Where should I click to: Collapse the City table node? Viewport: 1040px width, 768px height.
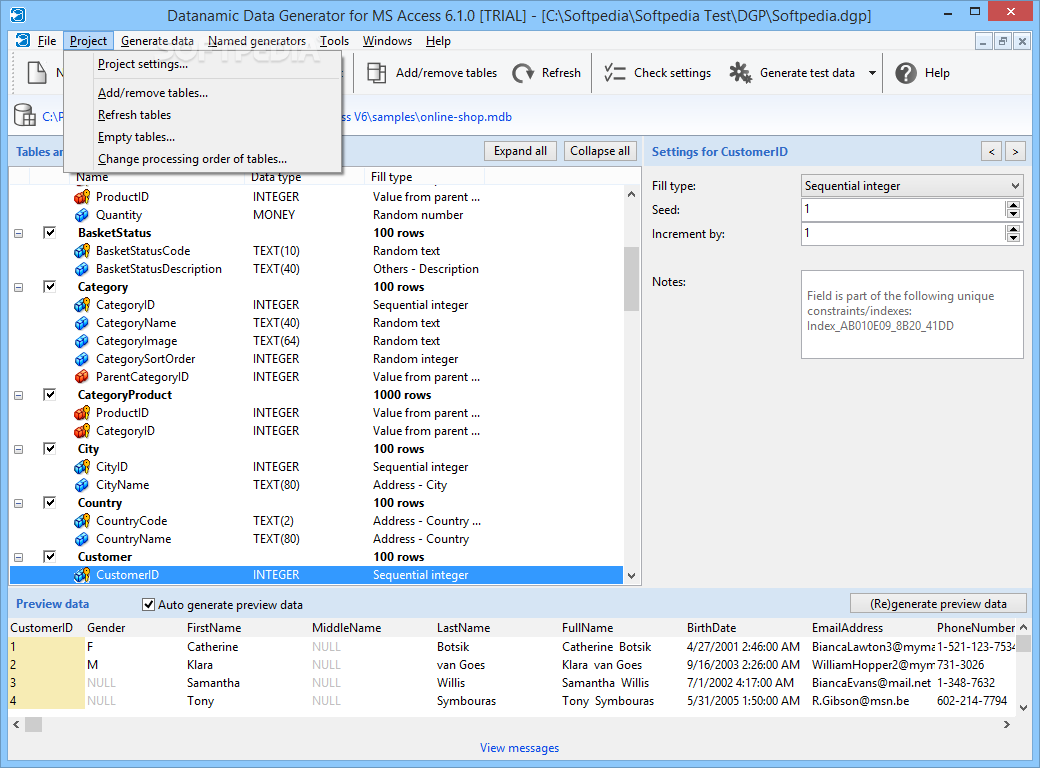[x=19, y=450]
